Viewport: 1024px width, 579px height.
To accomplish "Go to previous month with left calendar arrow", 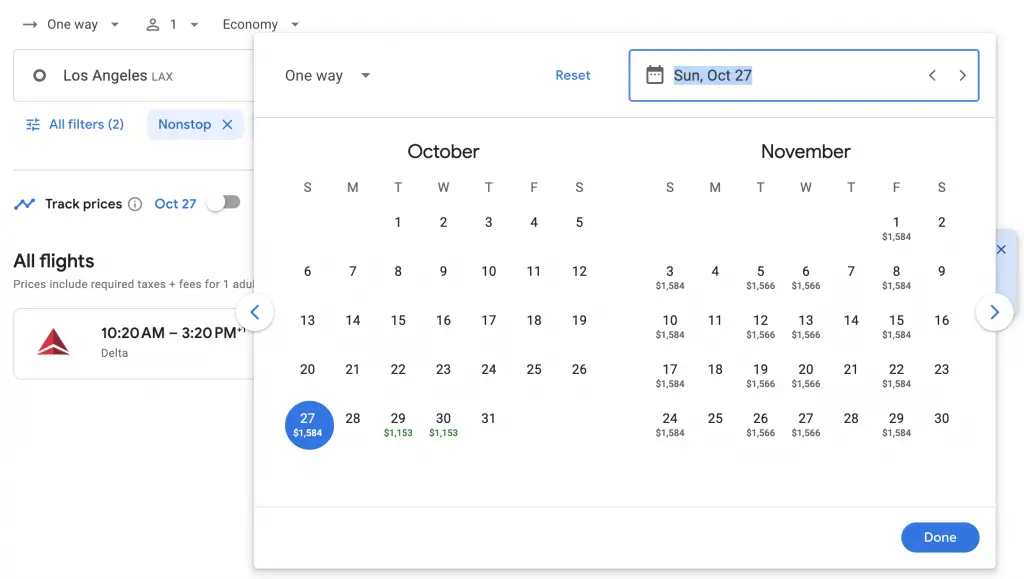I will [x=254, y=312].
